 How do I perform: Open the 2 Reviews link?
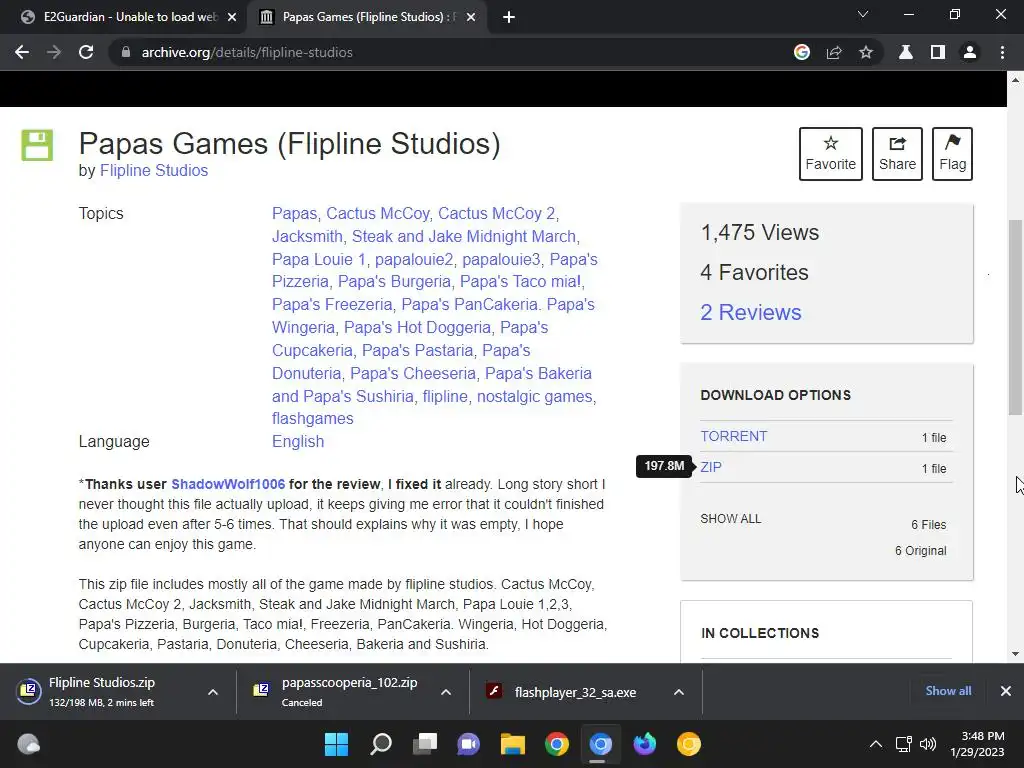click(750, 312)
